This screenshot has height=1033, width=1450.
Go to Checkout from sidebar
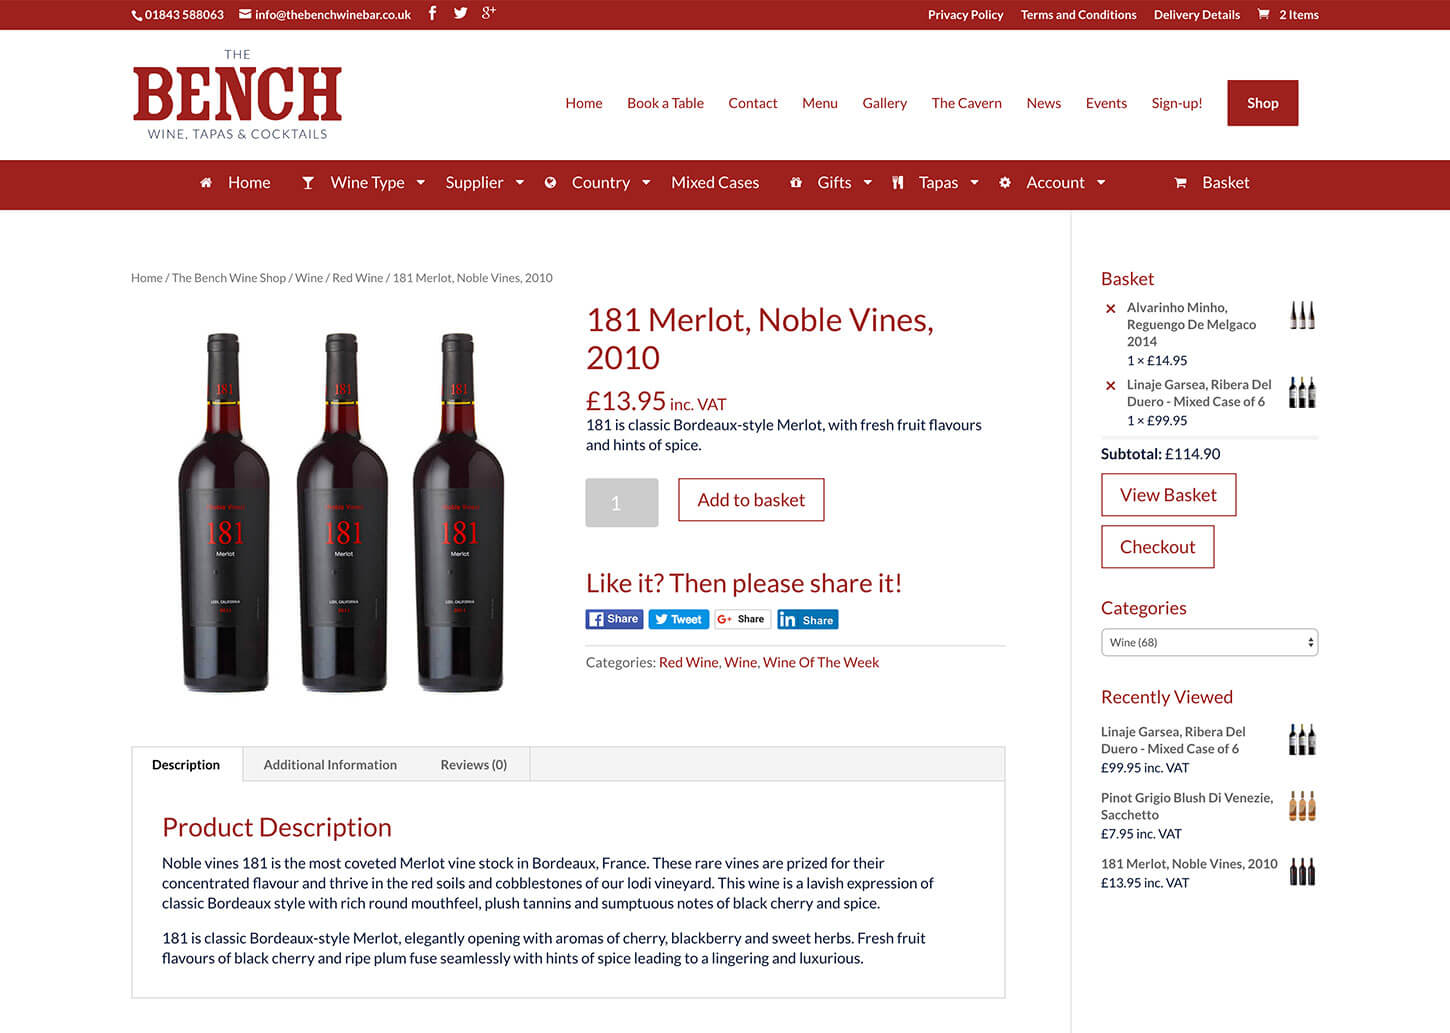point(1157,547)
